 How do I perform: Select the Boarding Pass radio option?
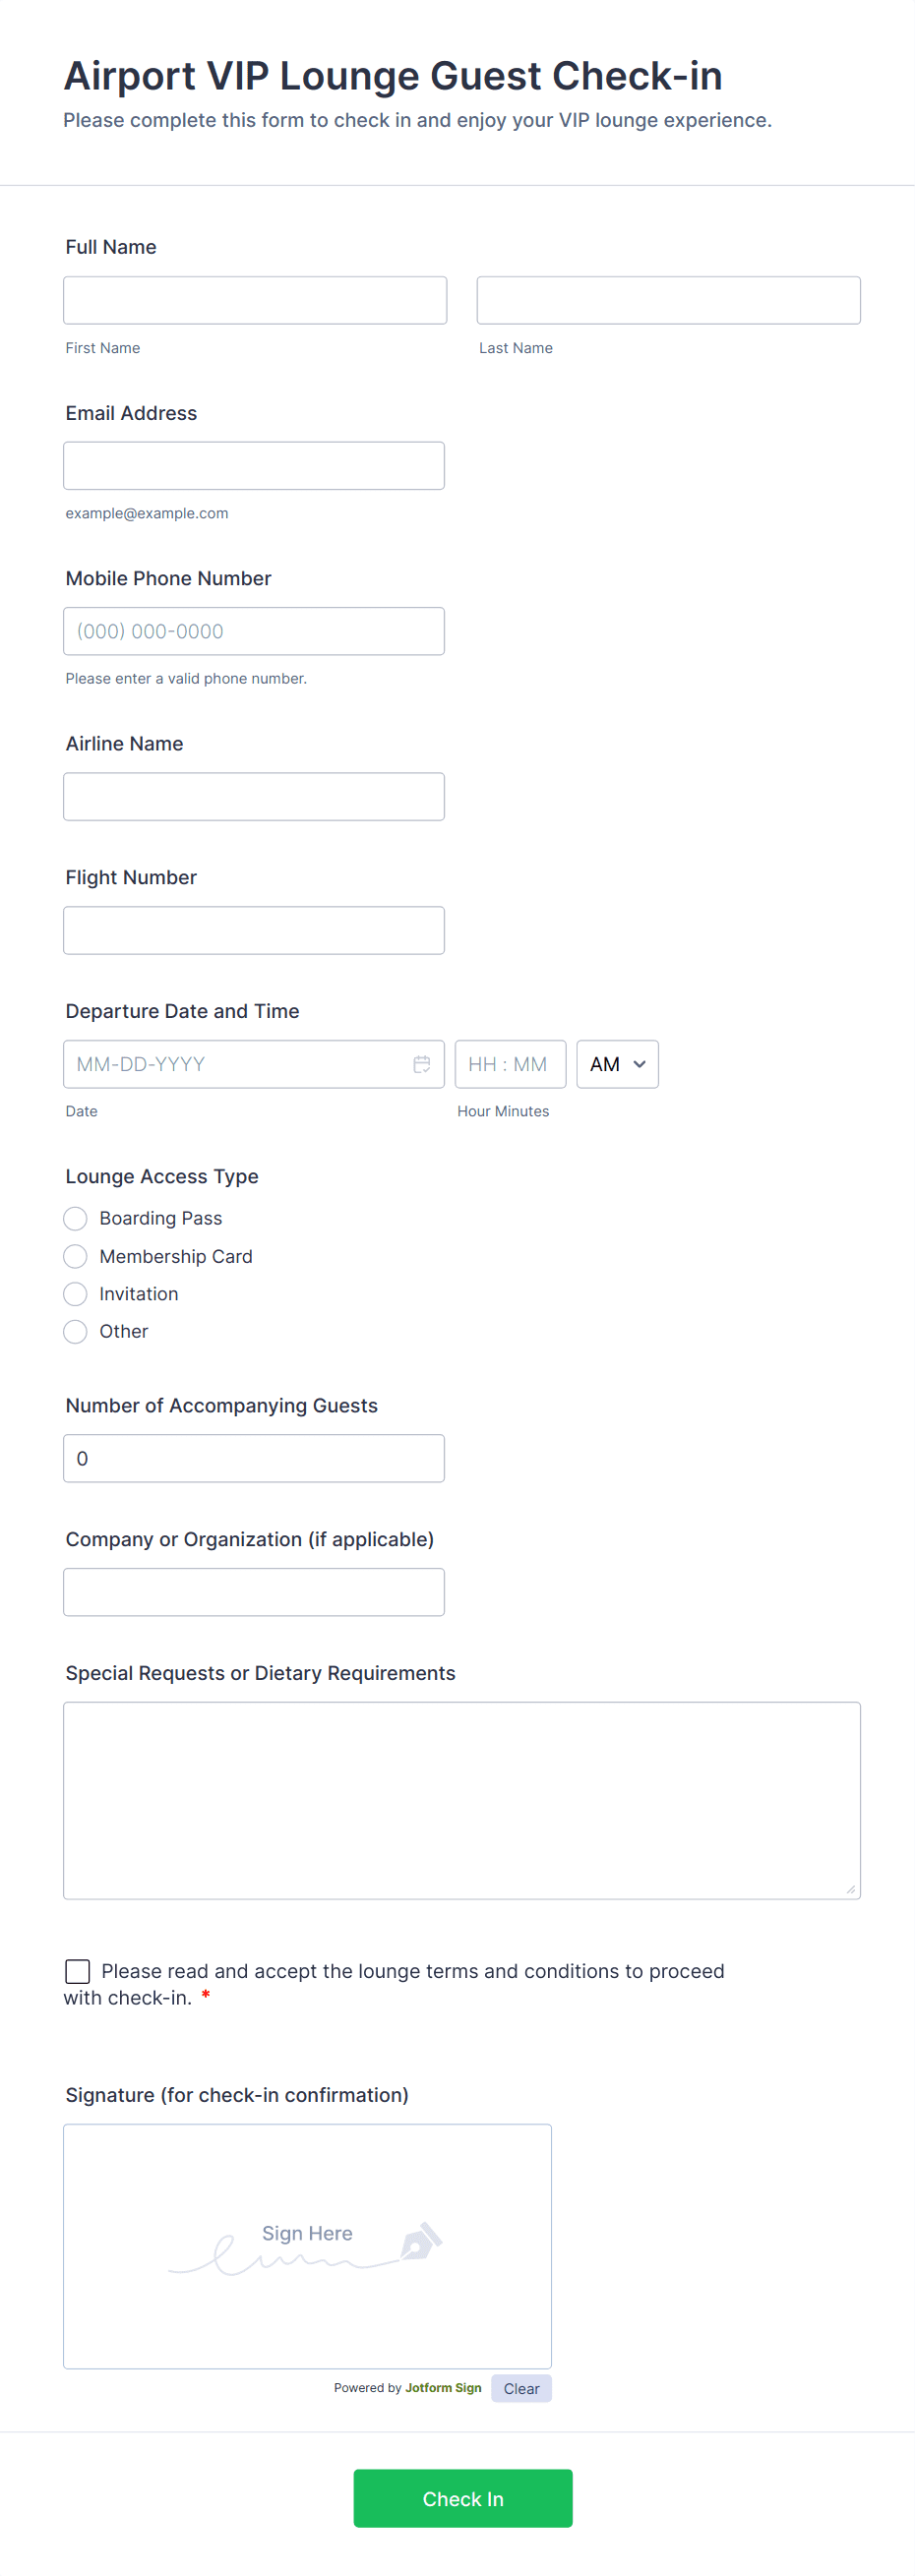(x=75, y=1218)
